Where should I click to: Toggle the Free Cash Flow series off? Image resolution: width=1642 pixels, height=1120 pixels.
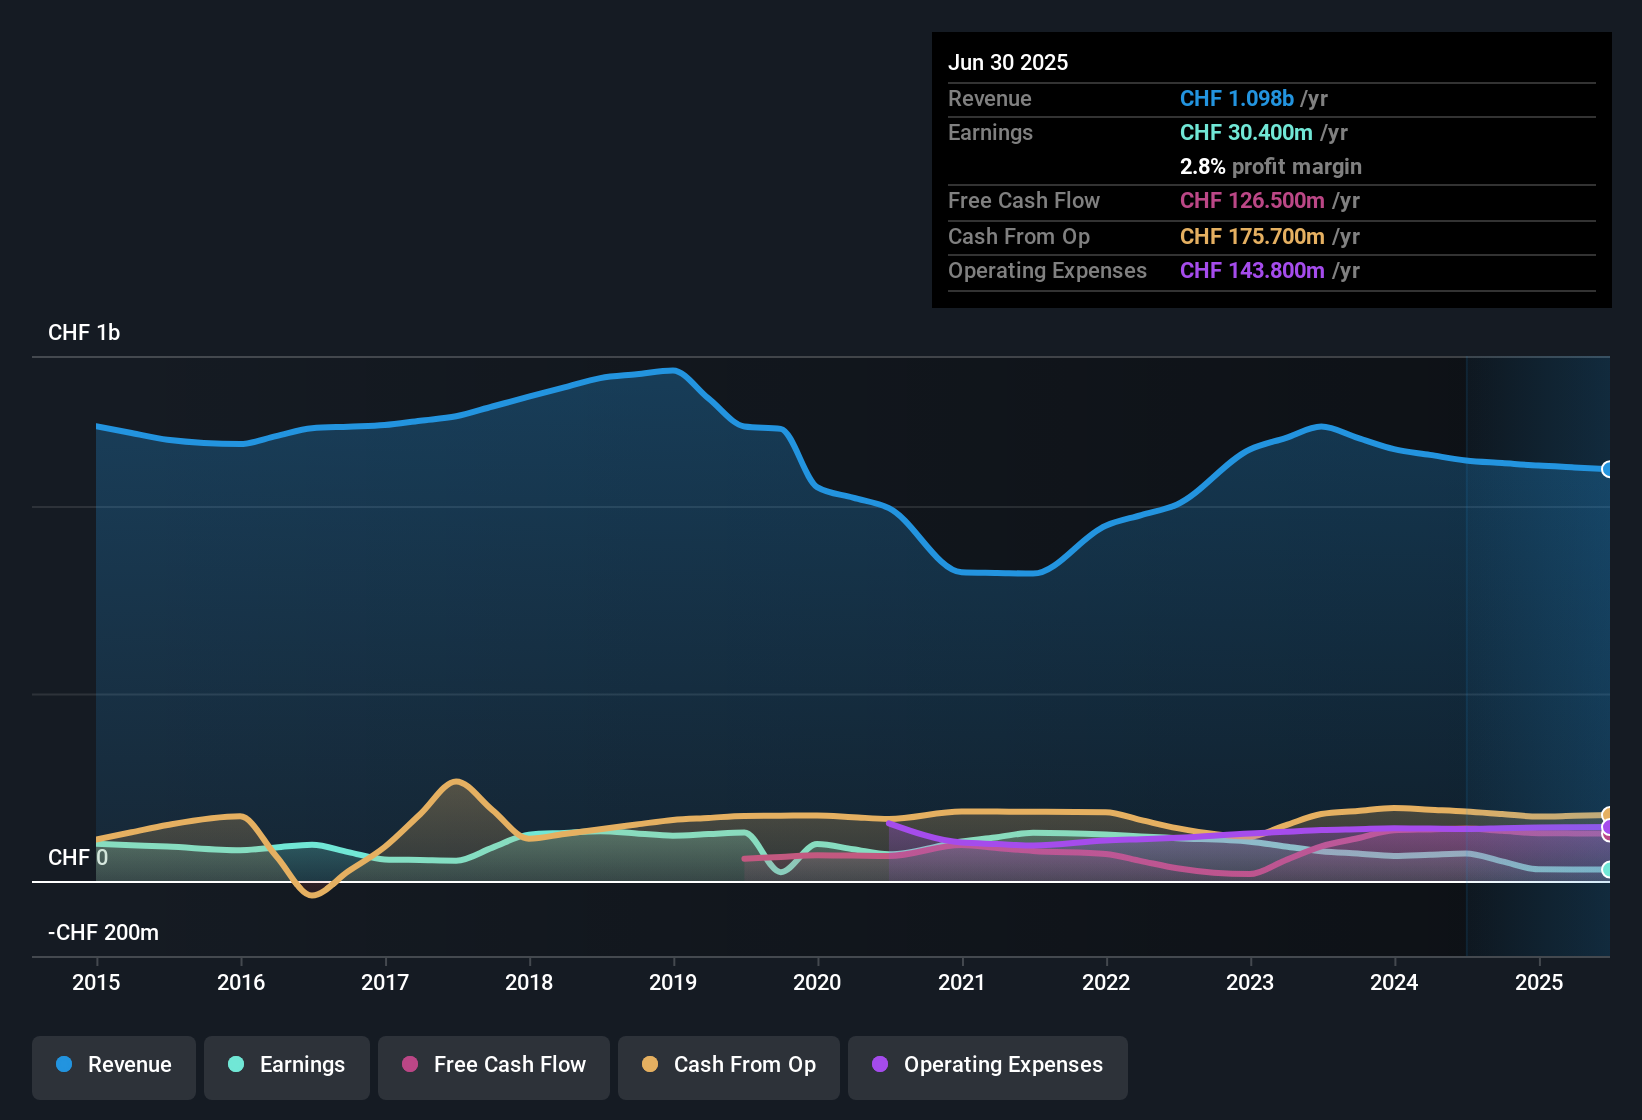(x=493, y=1067)
